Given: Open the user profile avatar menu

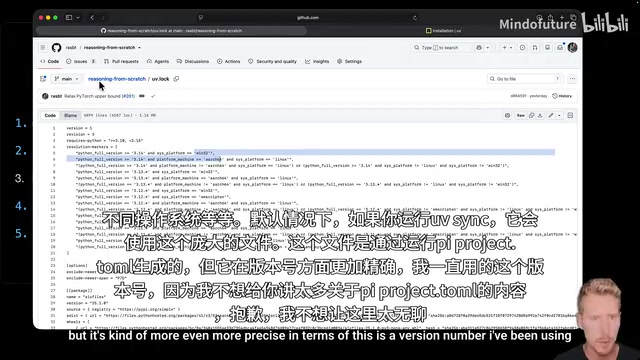Looking at the screenshot, I should pos(572,48).
